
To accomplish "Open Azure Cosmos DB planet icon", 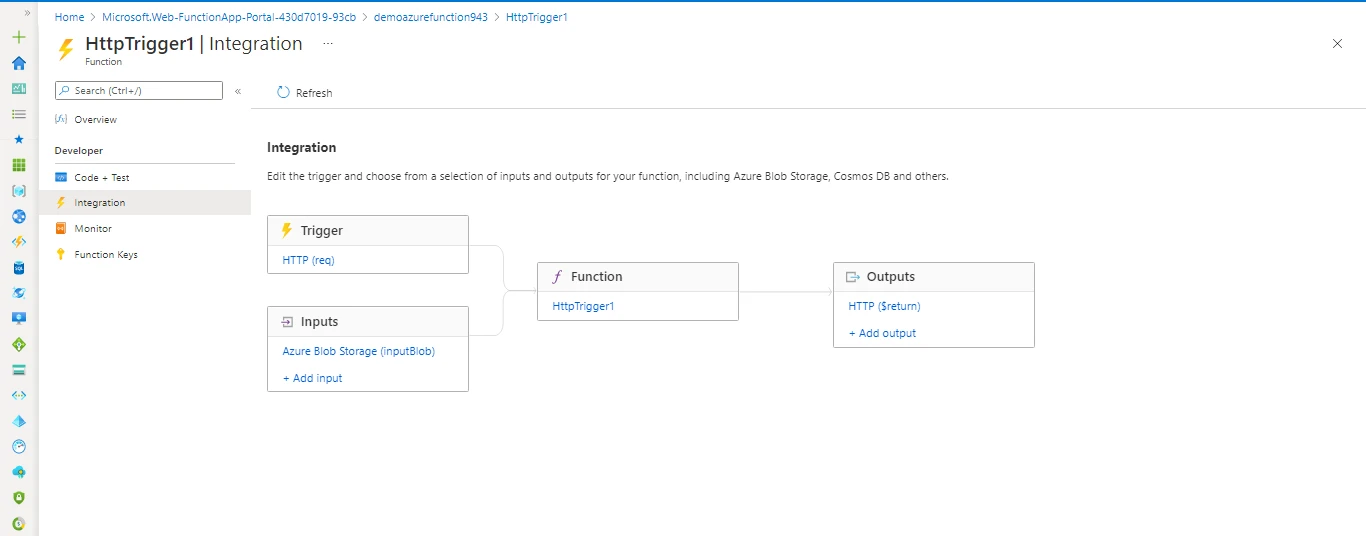I will [18, 293].
